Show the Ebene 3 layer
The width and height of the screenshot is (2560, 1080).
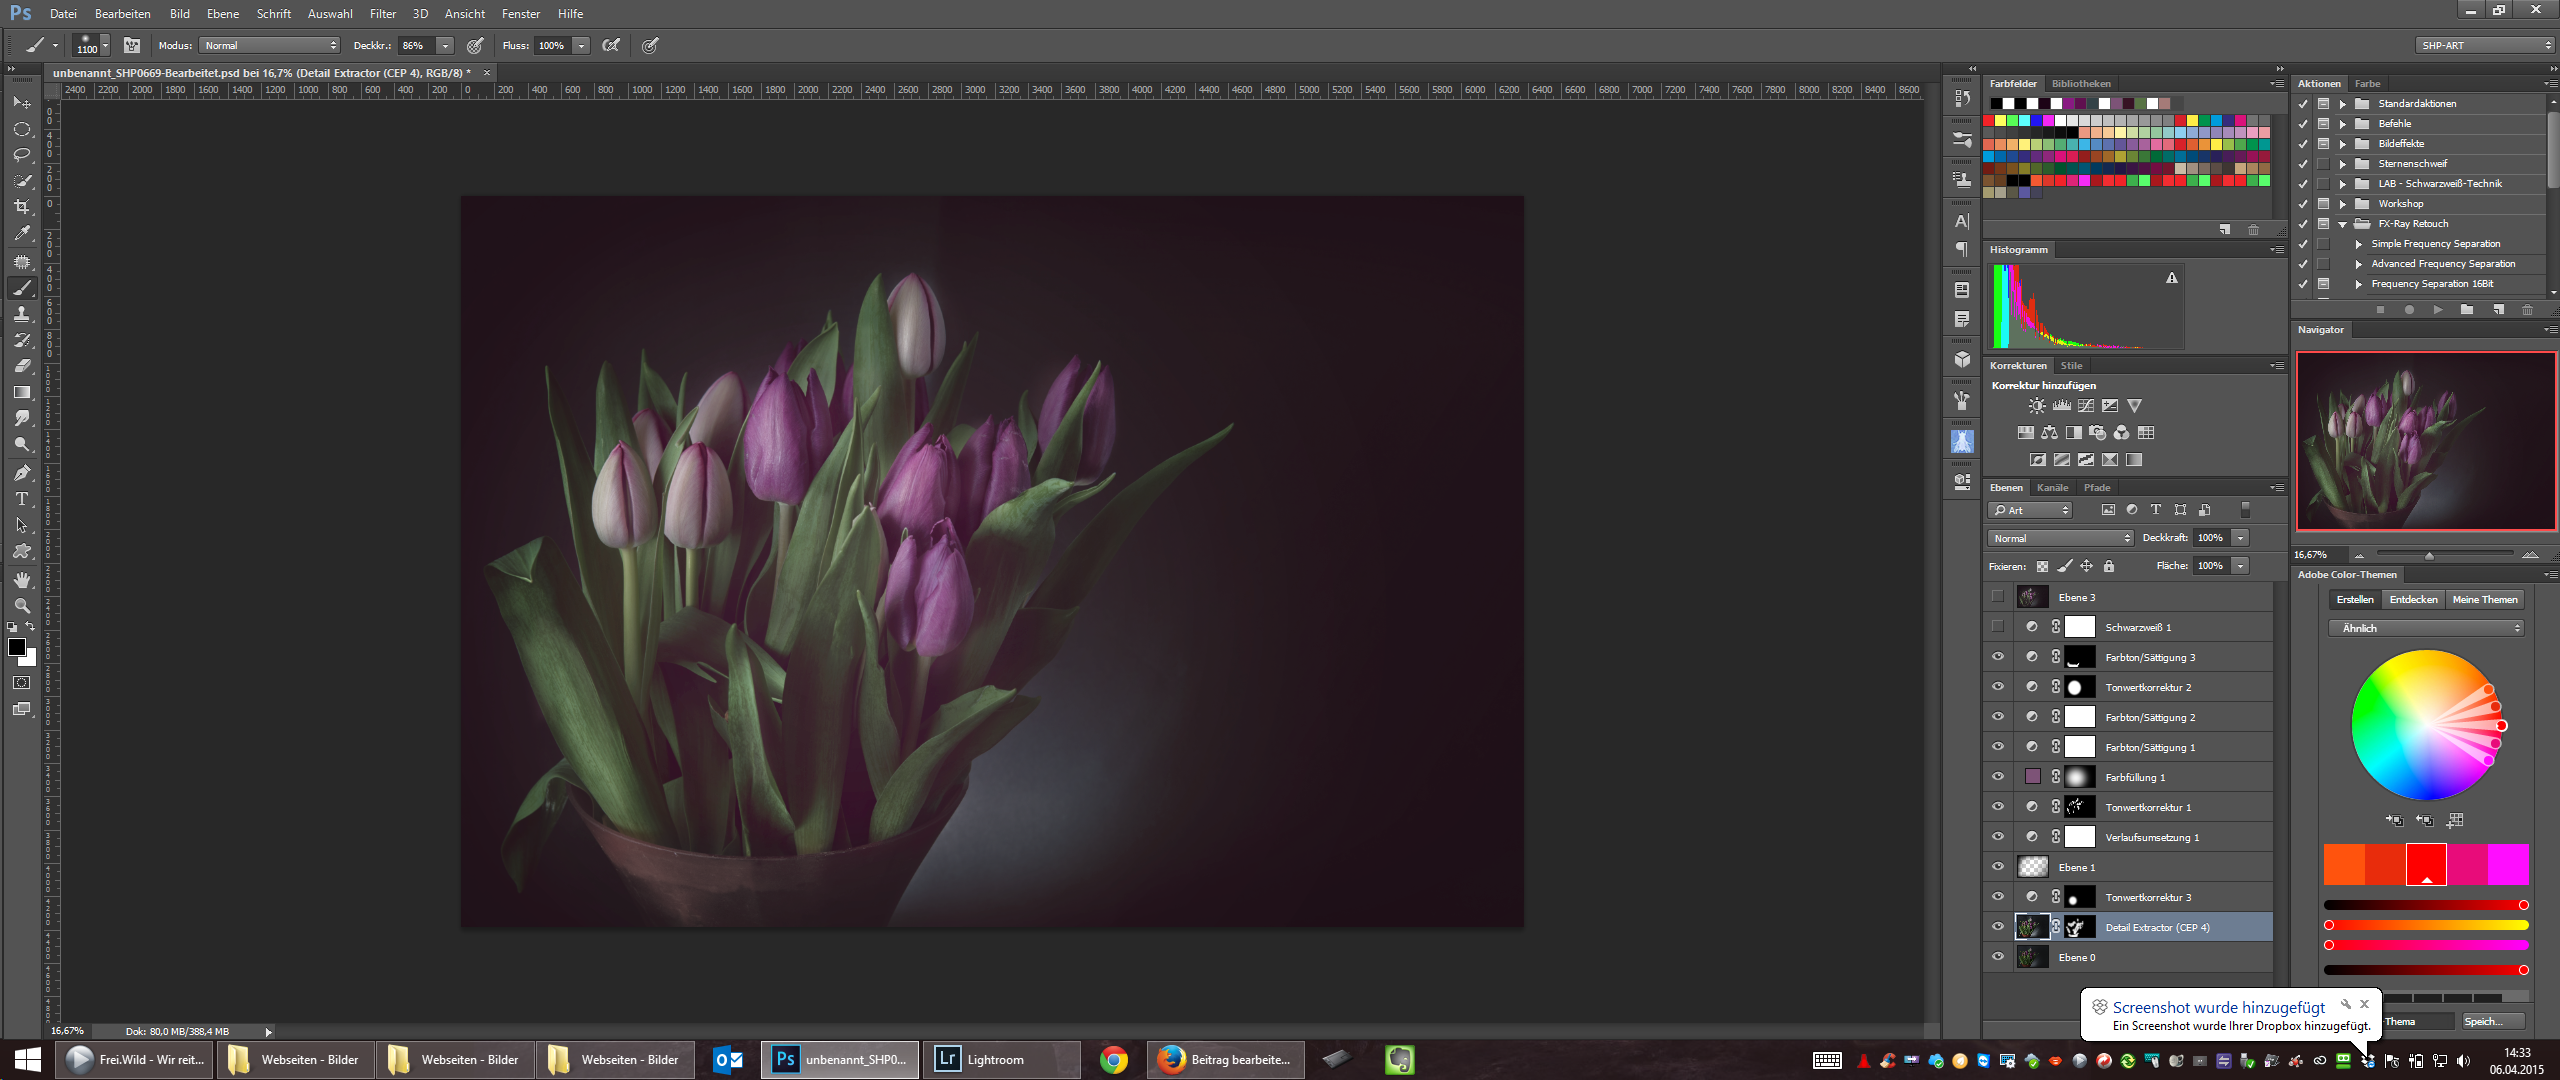(x=1998, y=597)
